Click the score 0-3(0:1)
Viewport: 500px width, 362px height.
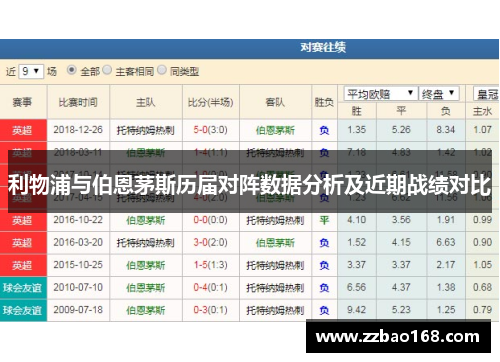click(211, 310)
